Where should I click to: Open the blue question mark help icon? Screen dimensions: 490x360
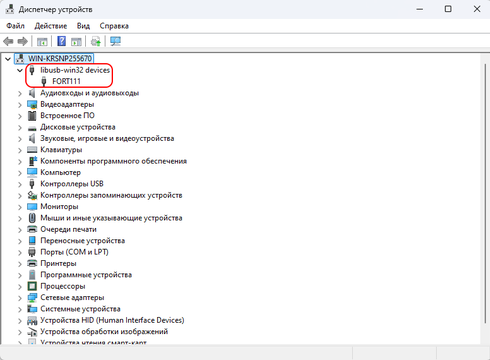[62, 41]
